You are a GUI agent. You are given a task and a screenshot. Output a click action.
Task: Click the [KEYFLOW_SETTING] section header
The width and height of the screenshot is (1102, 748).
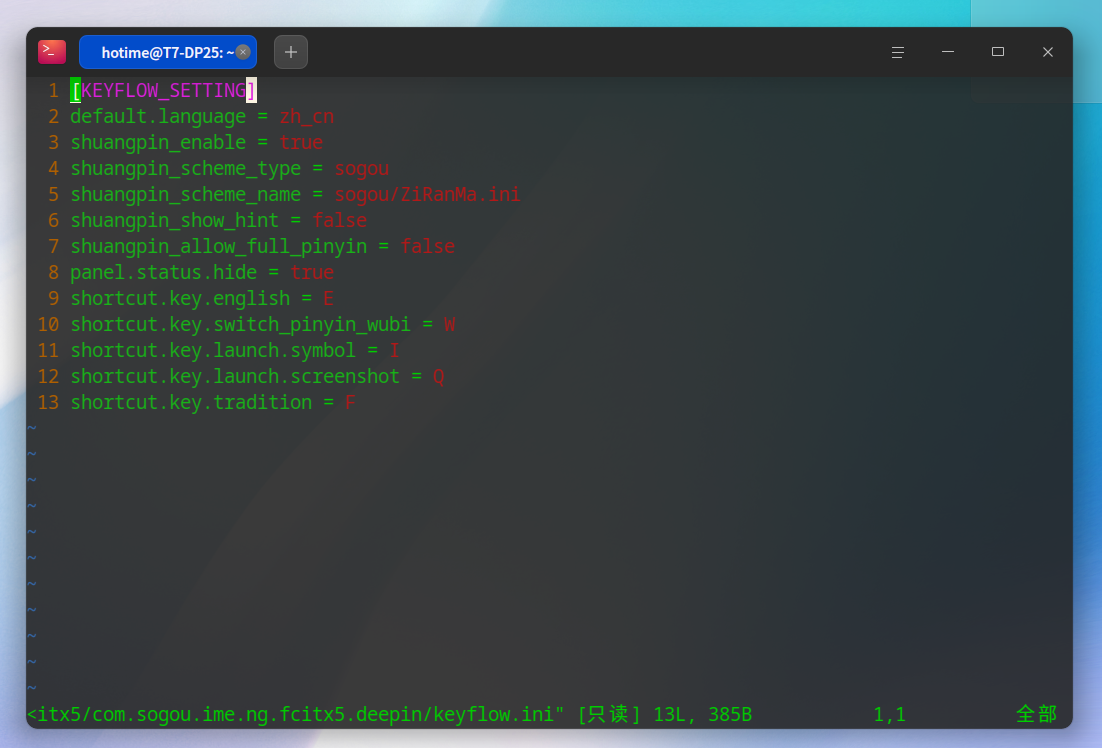pos(164,91)
